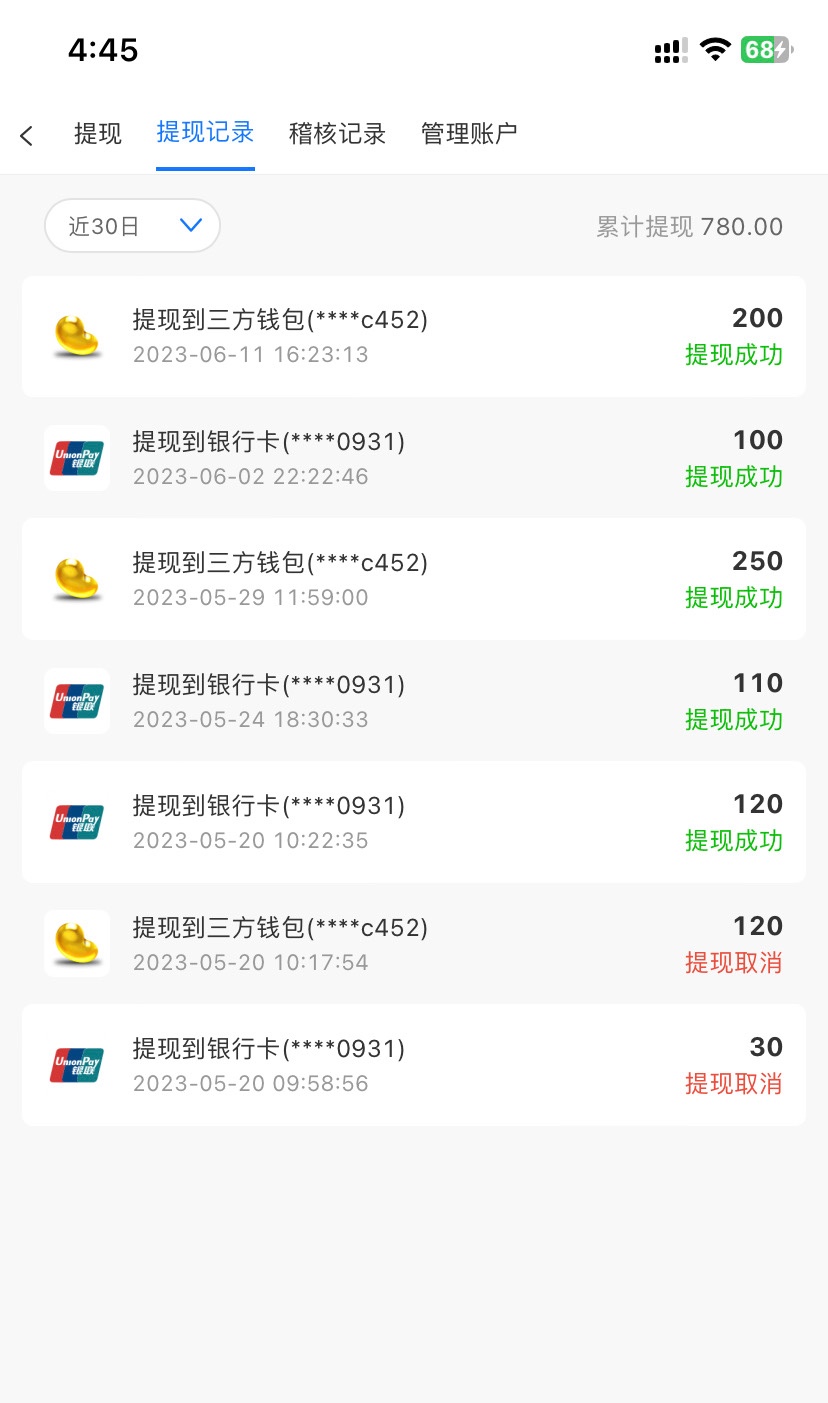
Task: Tap 提现取消 status on the 30 withdrawal
Action: (733, 1084)
